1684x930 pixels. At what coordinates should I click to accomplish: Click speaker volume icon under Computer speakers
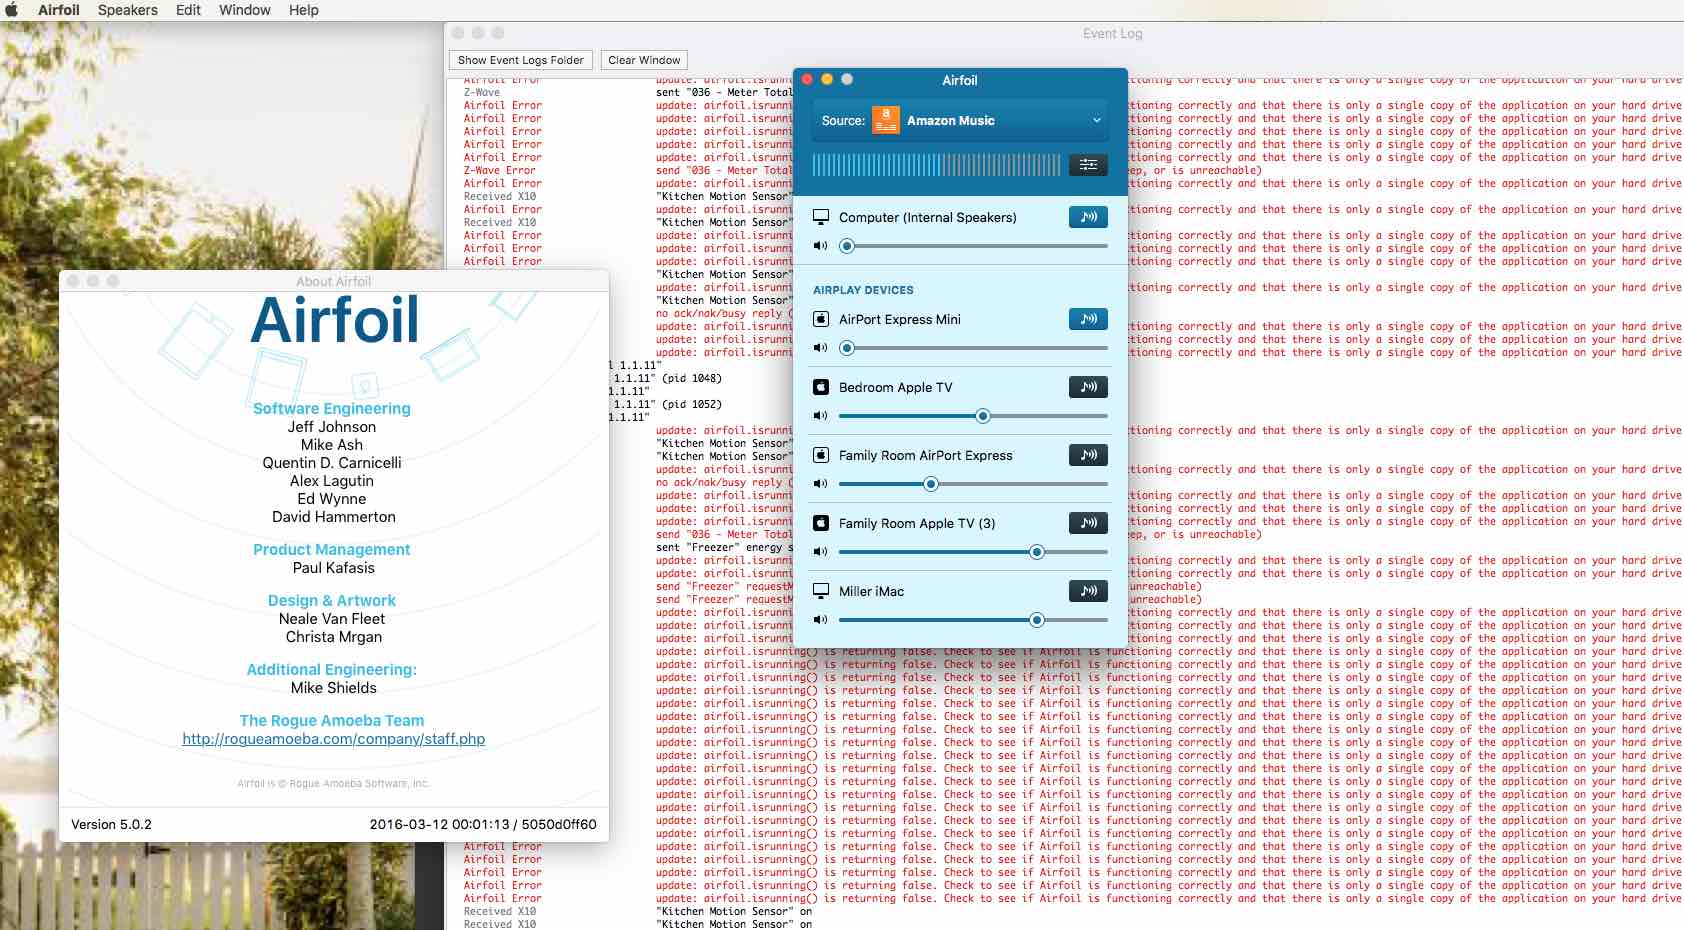point(820,246)
